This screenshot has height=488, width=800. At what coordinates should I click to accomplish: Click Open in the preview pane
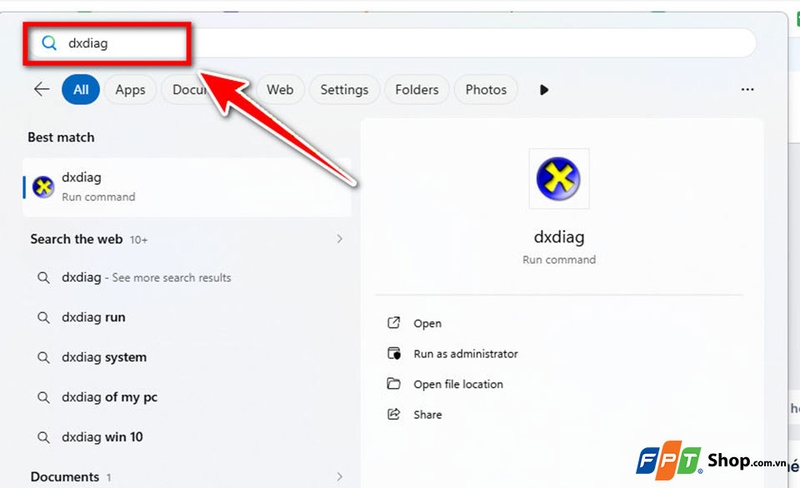tap(428, 323)
